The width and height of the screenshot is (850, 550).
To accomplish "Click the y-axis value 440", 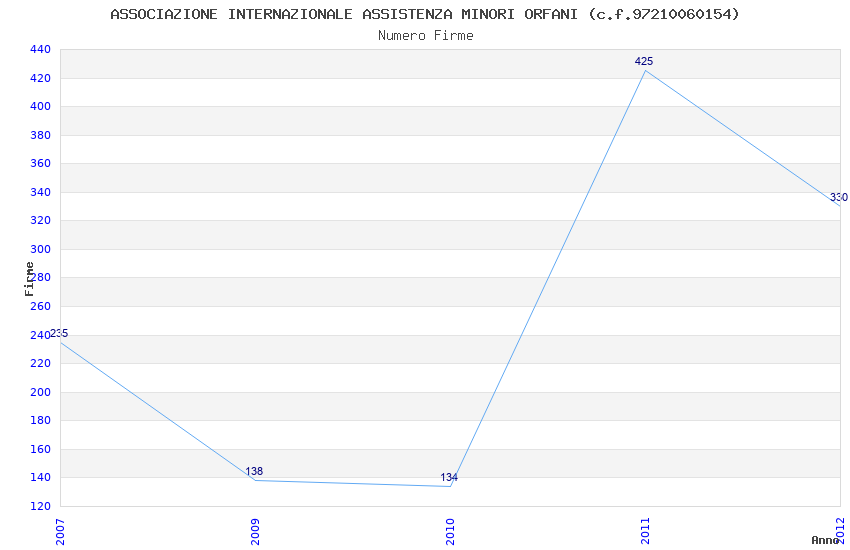I will (x=40, y=49).
